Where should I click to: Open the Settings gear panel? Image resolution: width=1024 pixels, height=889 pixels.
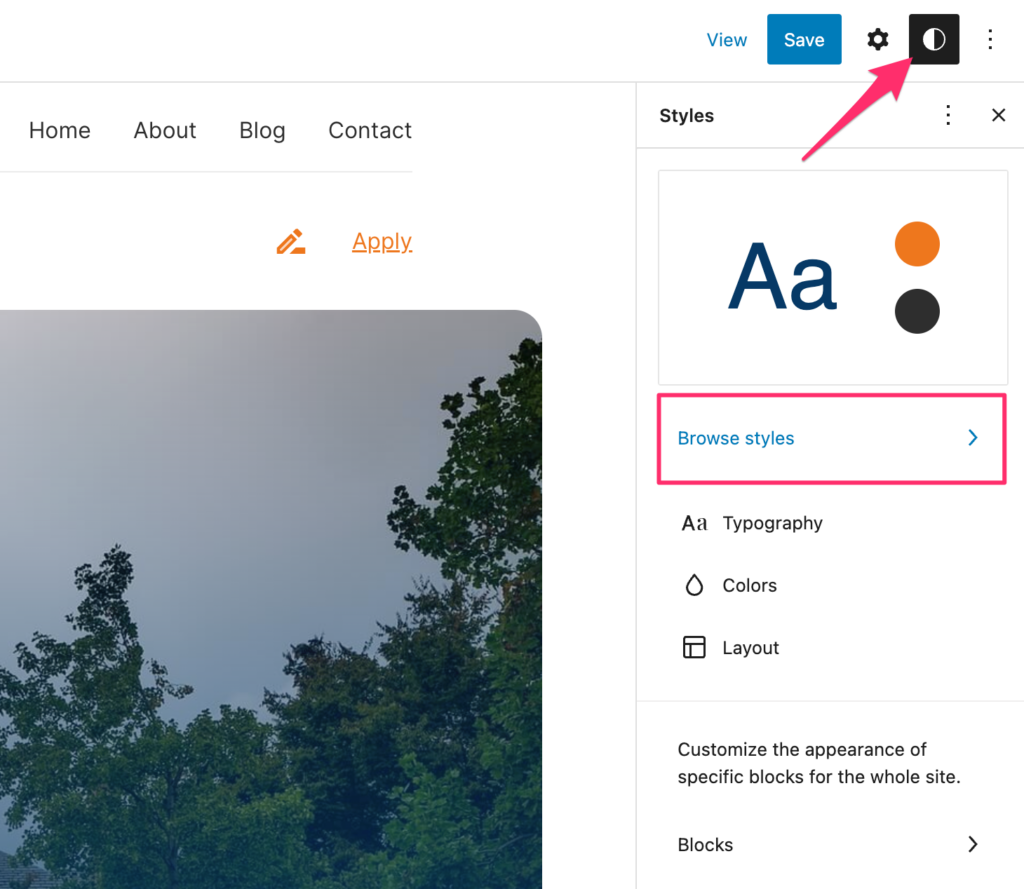pos(877,39)
